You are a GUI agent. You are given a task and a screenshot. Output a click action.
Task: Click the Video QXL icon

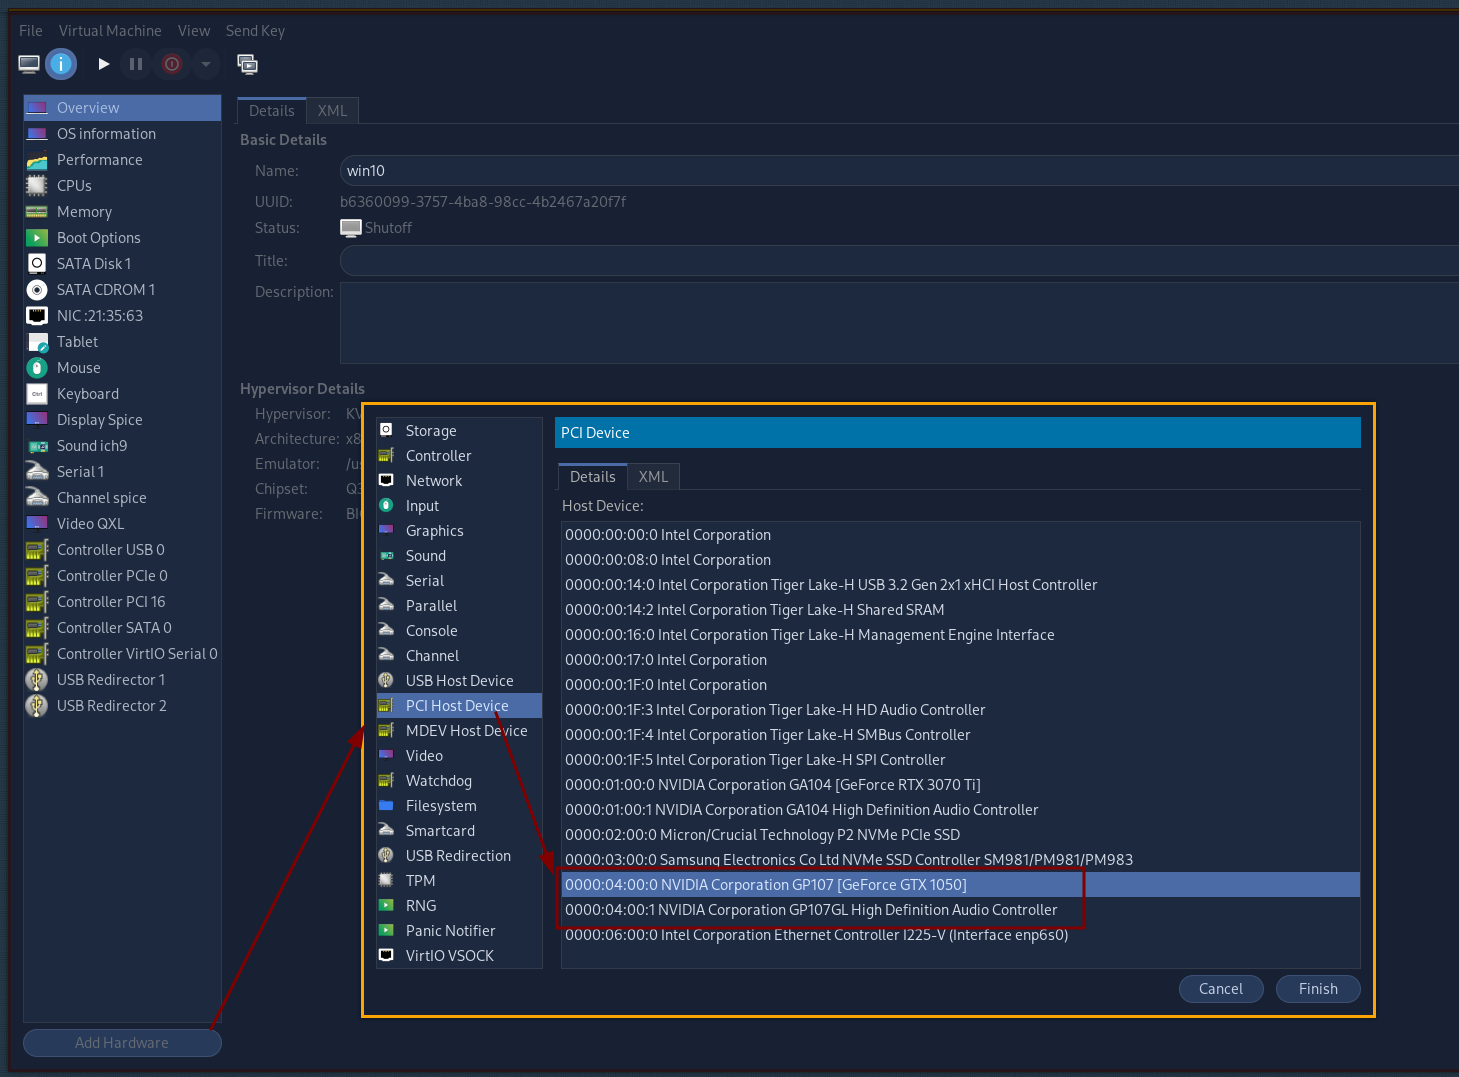37,523
